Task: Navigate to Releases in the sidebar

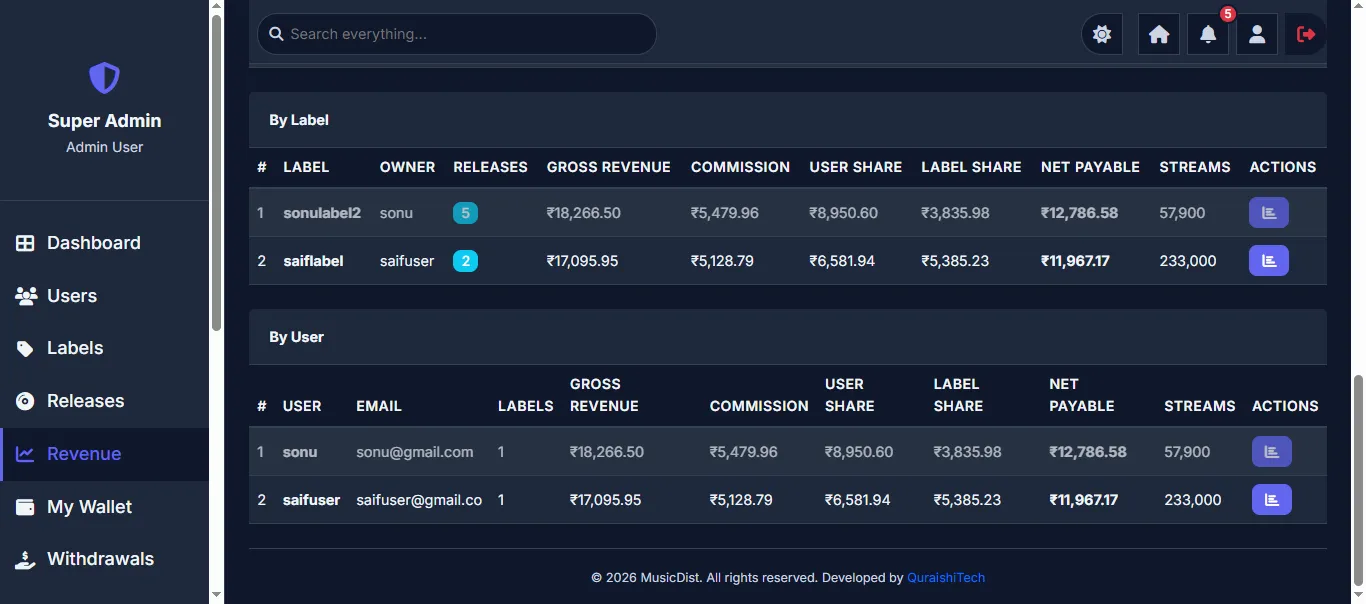Action: point(104,401)
